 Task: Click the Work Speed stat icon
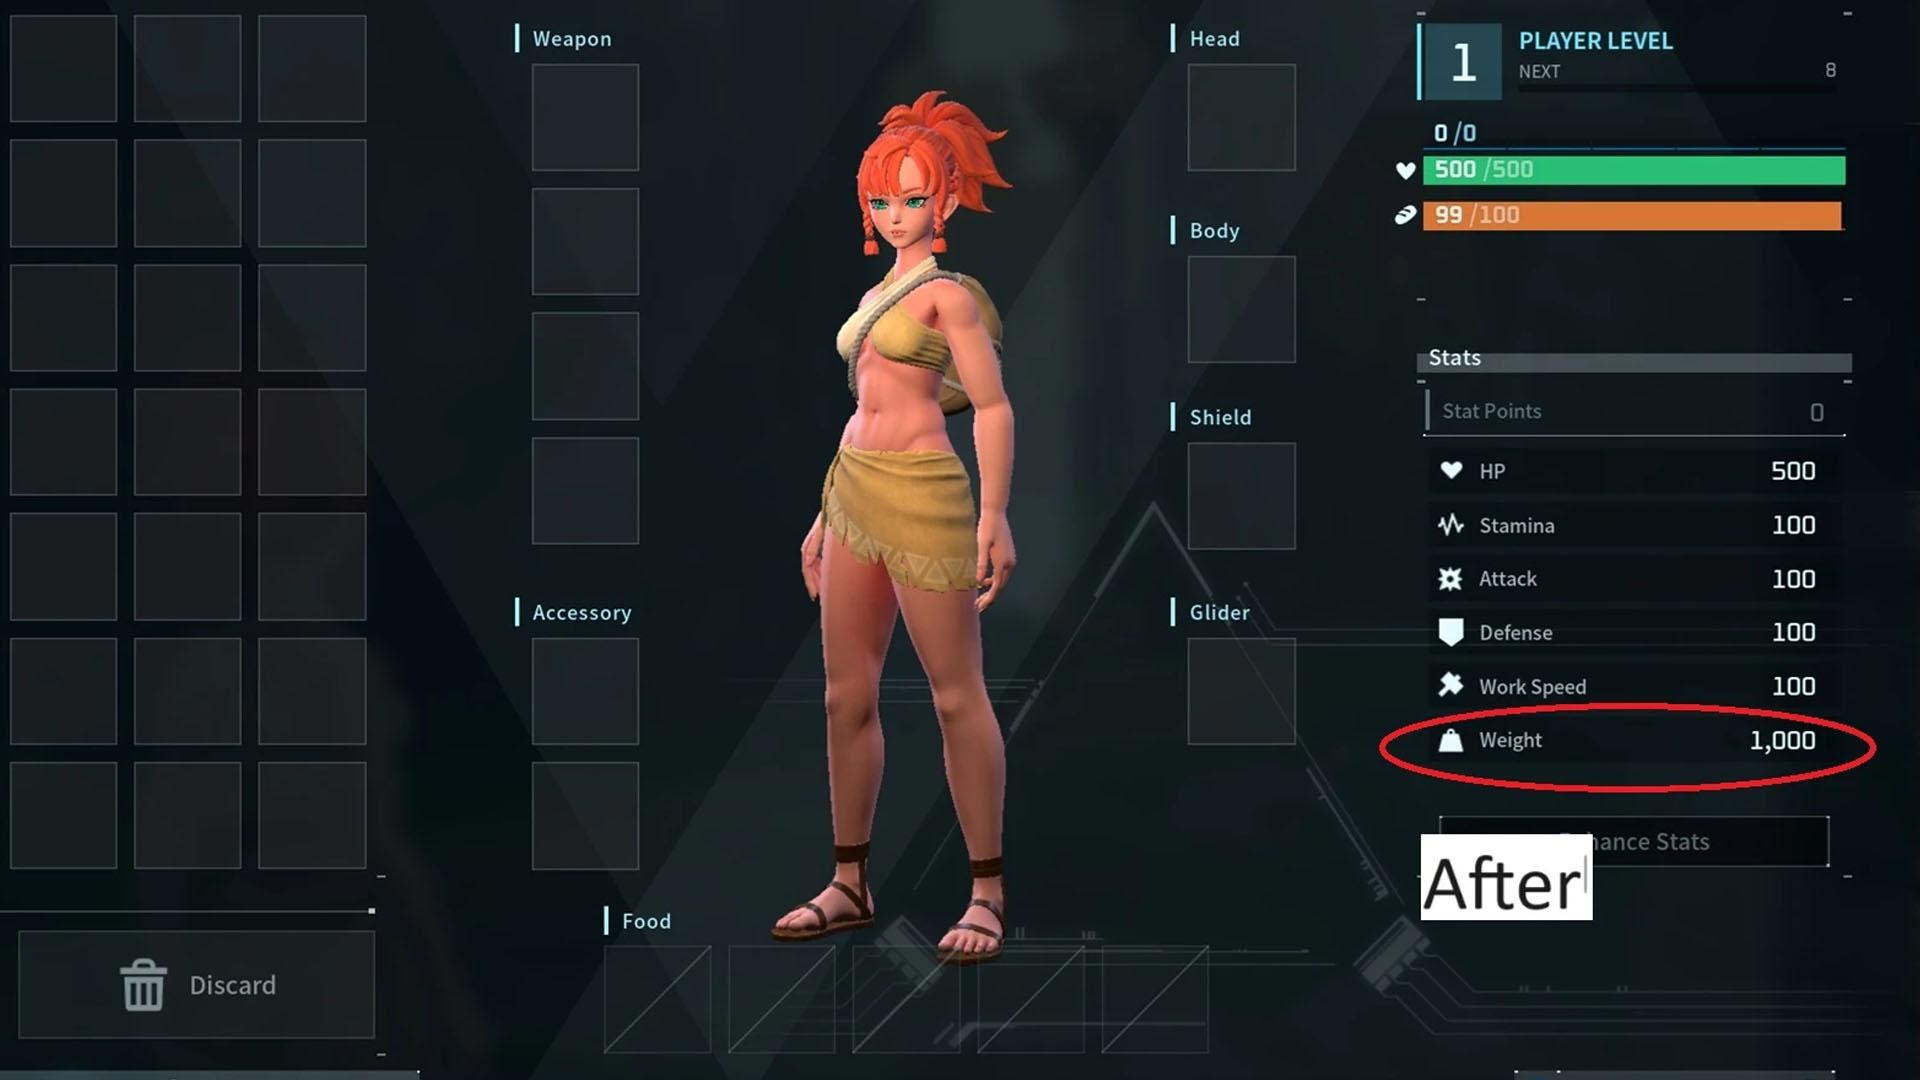tap(1449, 686)
